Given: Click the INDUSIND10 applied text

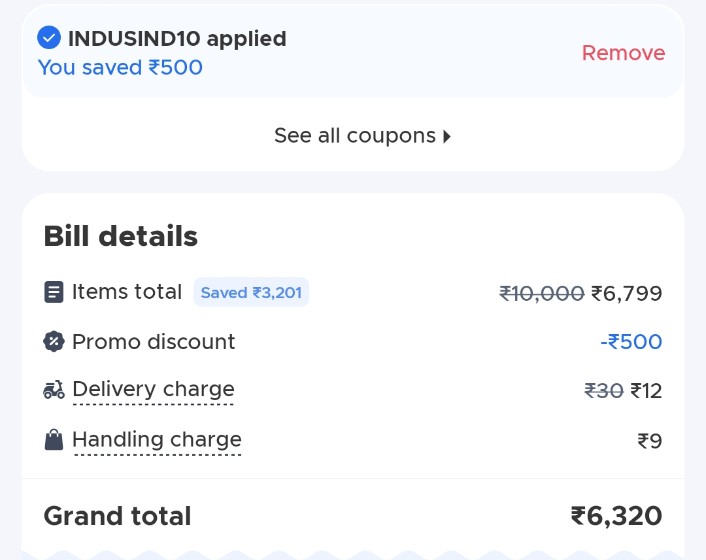Looking at the screenshot, I should click(x=177, y=39).
